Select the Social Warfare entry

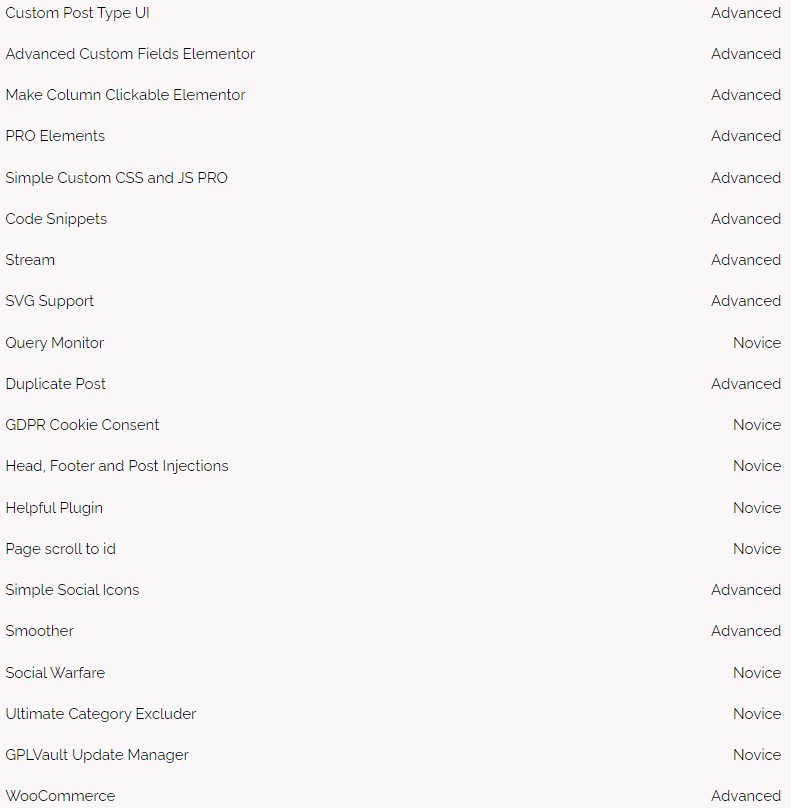click(55, 673)
